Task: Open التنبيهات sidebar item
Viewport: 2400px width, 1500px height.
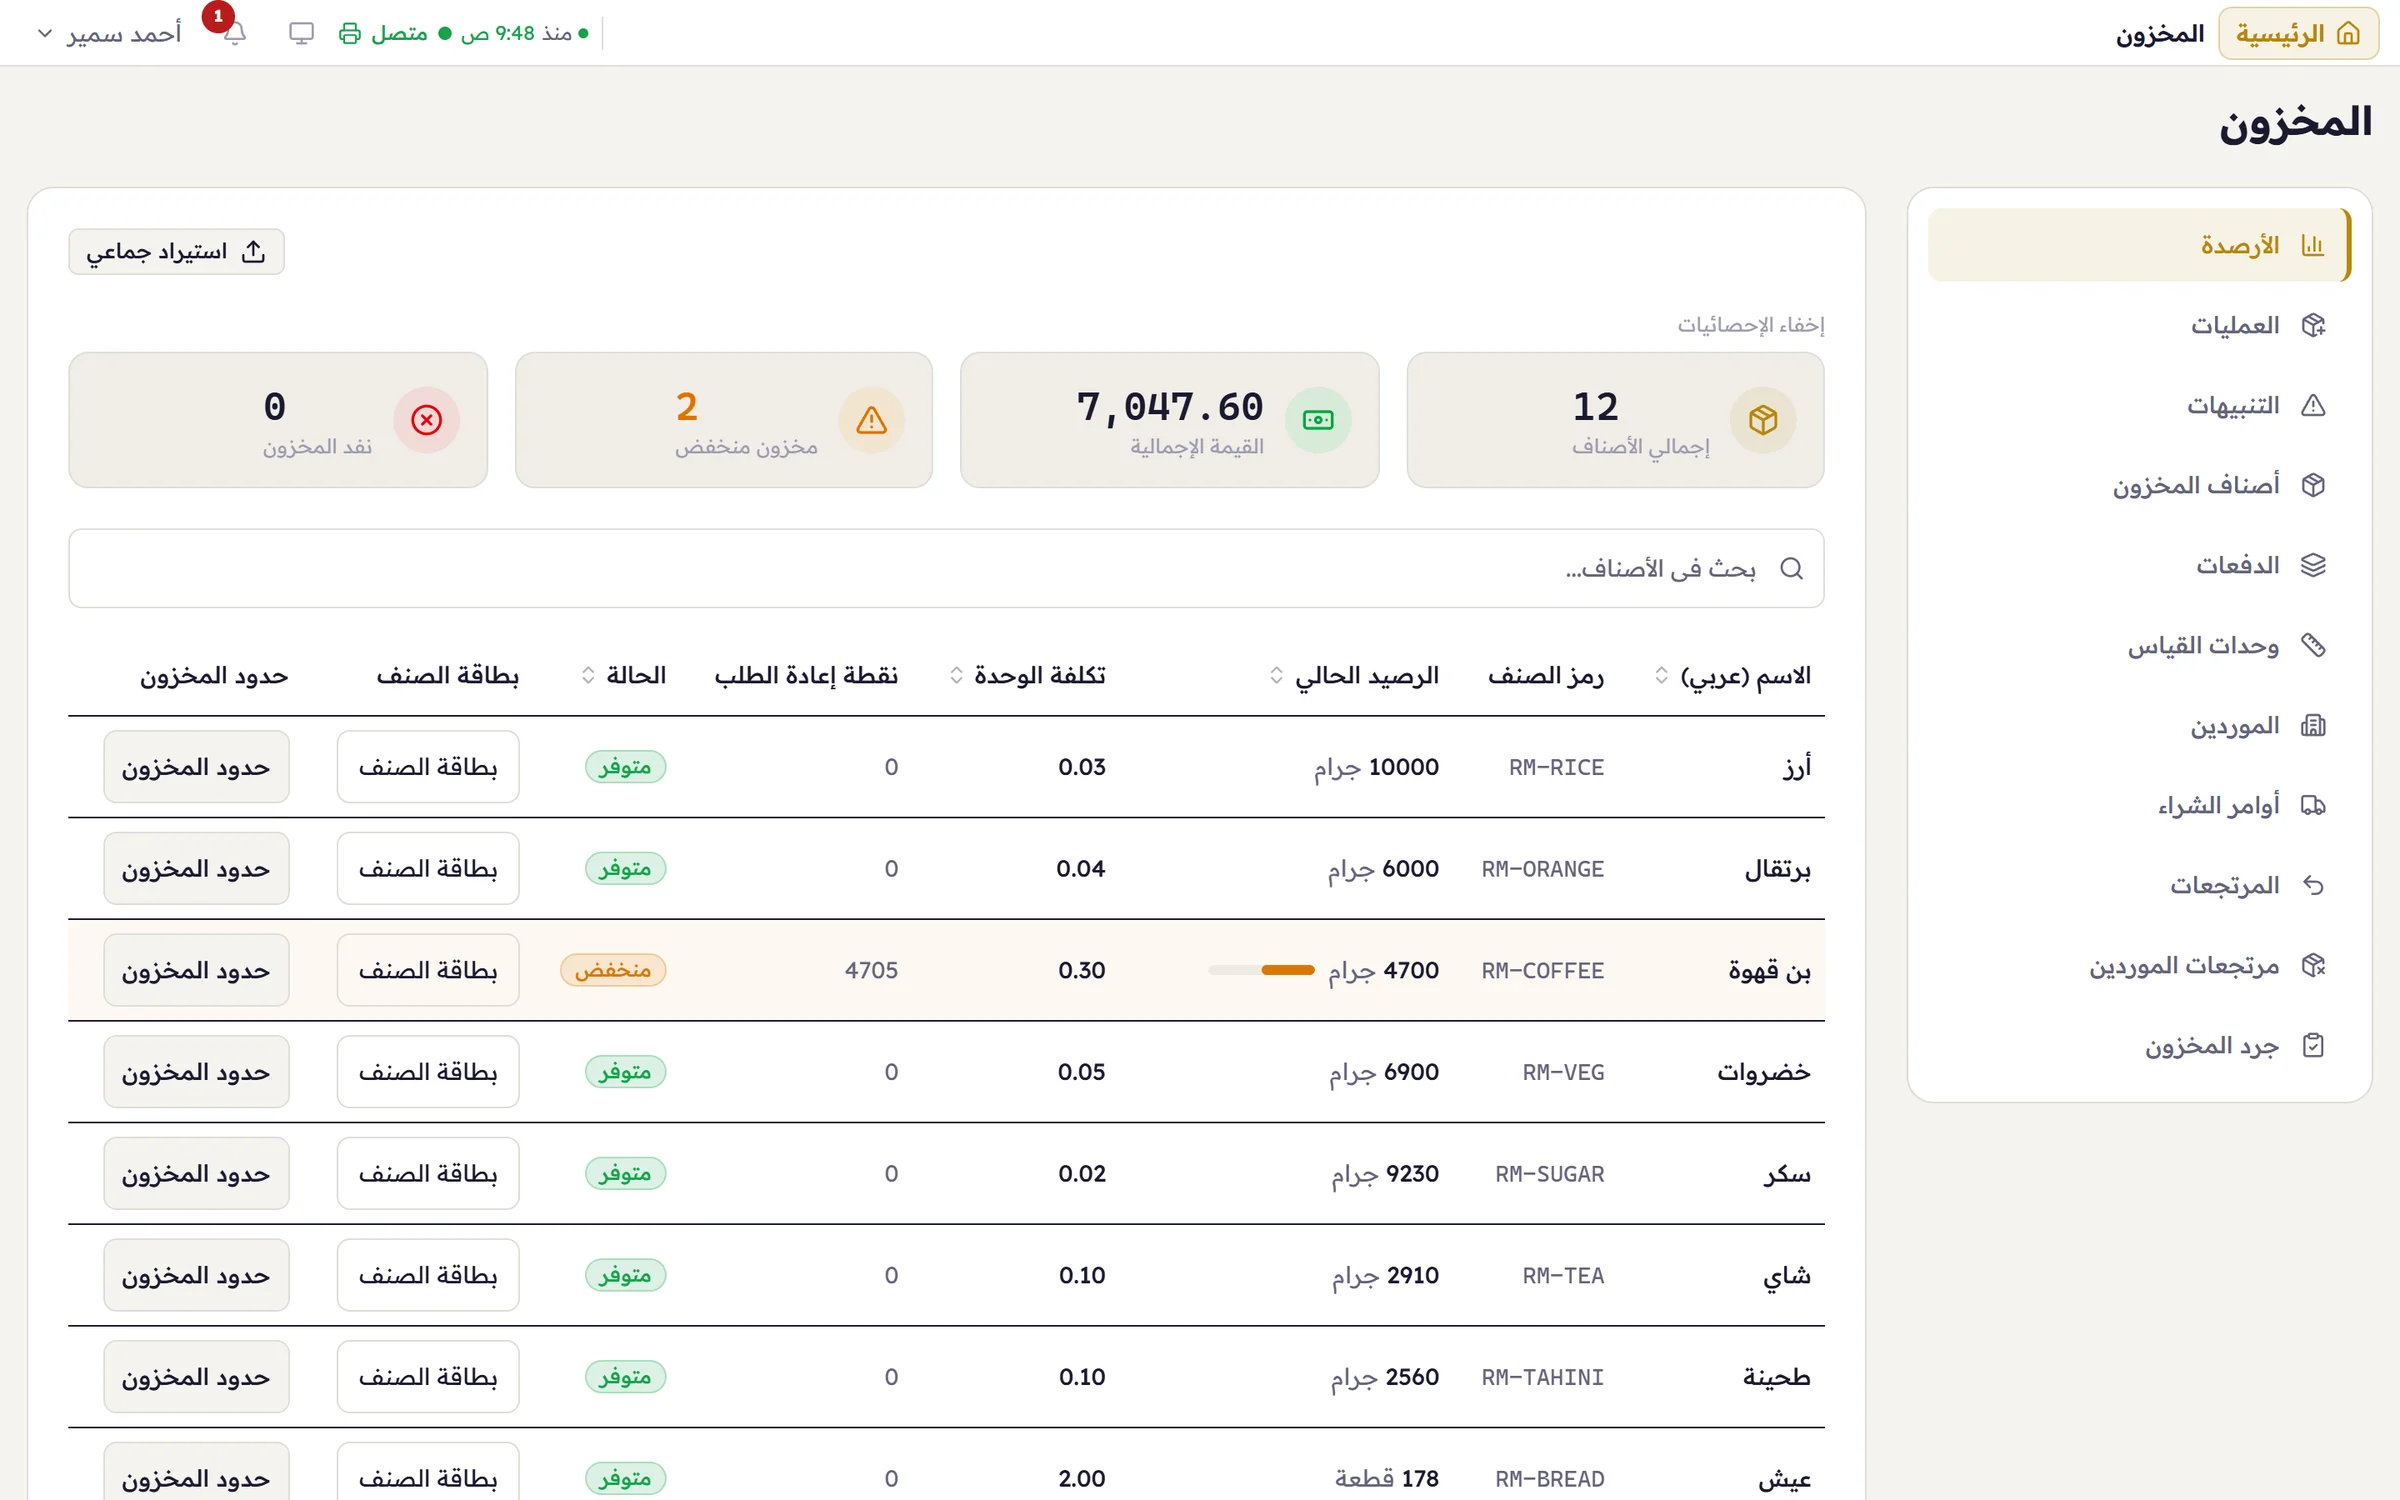Action: click(2139, 405)
